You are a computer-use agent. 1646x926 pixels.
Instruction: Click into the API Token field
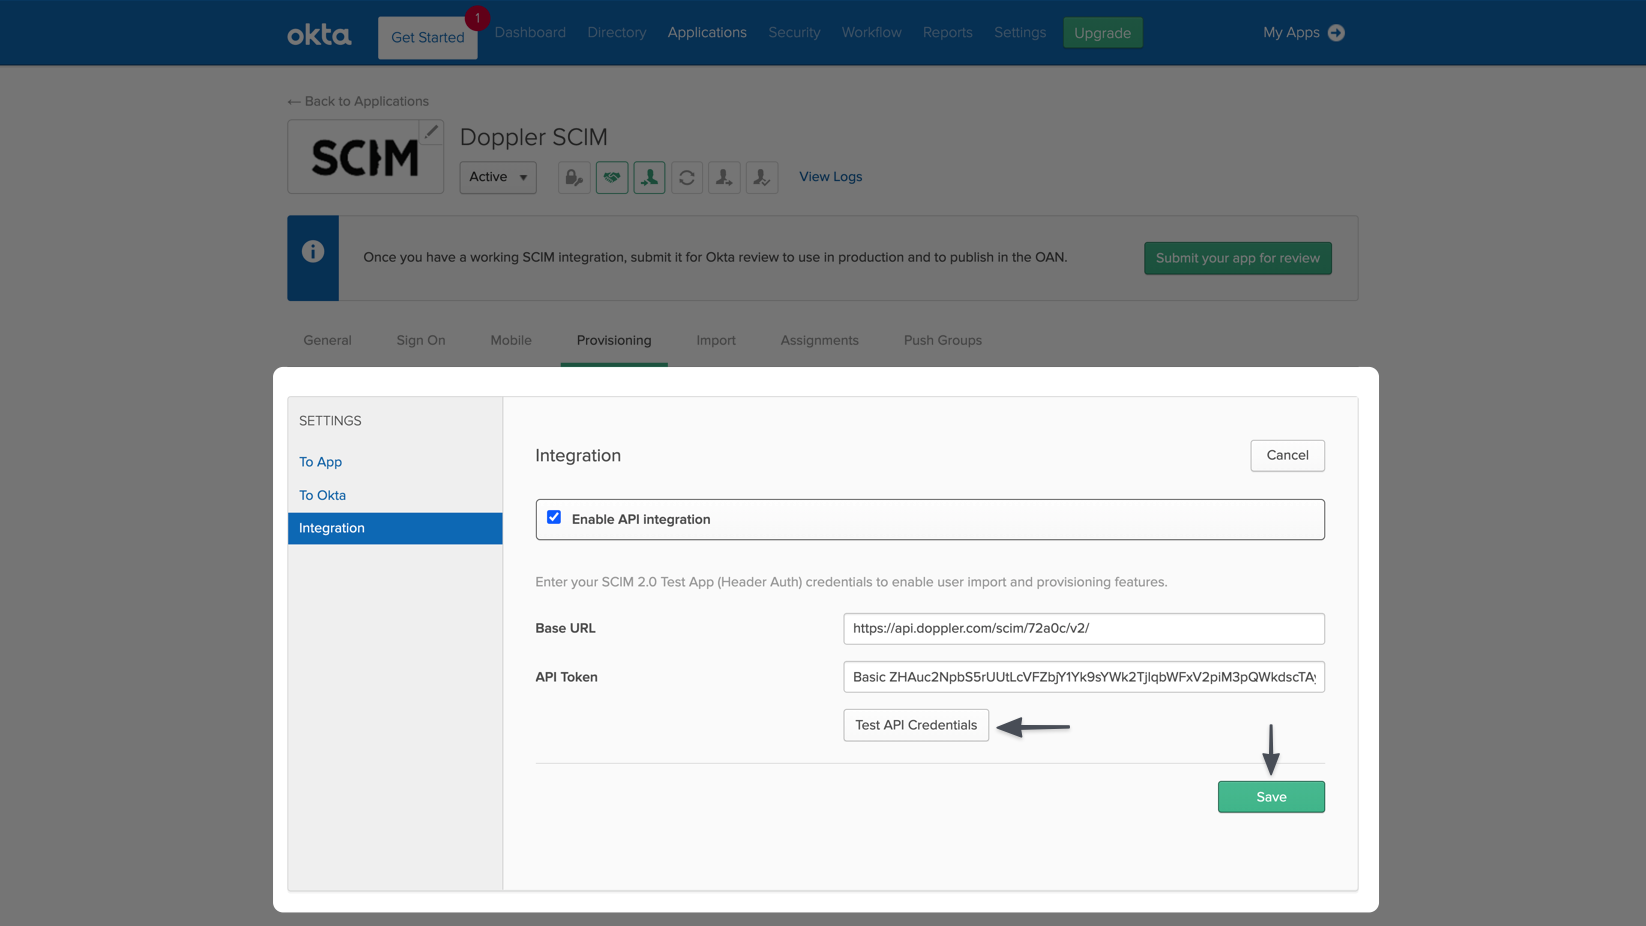coord(1084,677)
